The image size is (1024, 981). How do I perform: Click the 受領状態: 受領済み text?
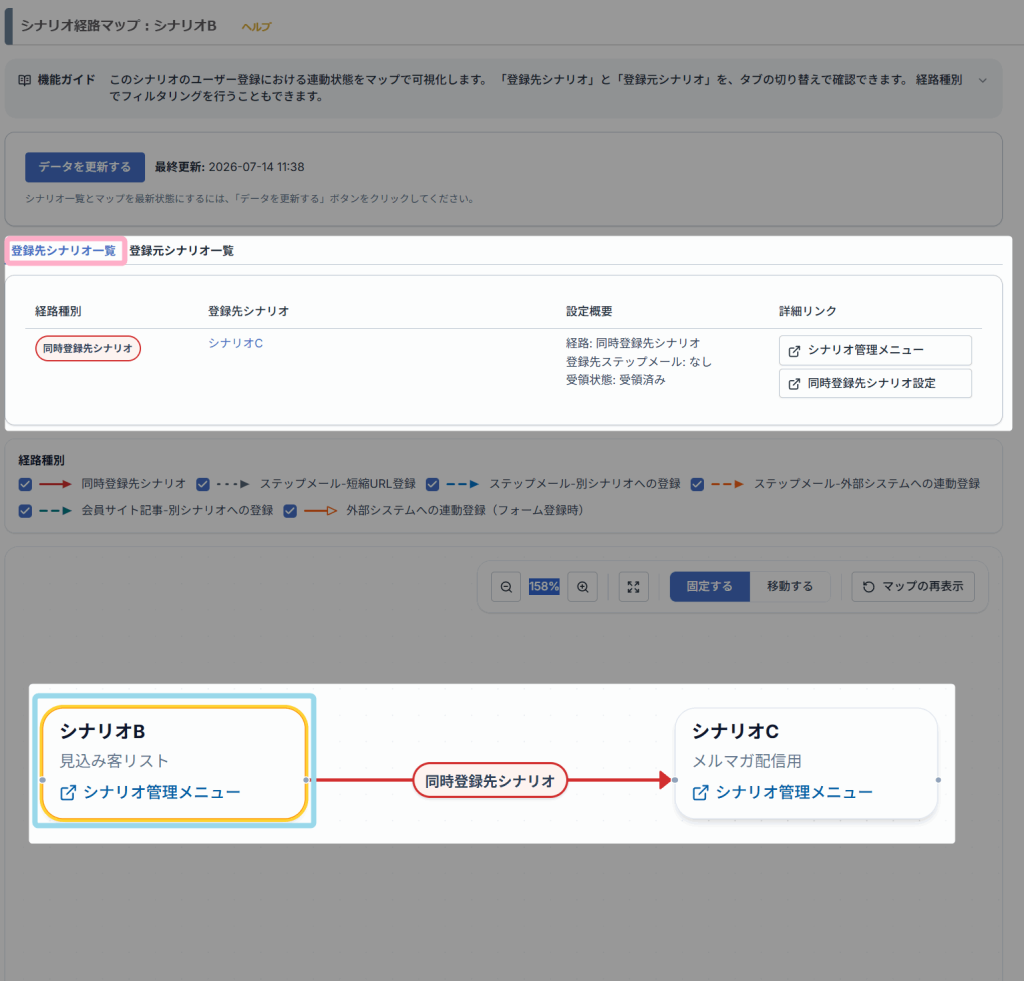click(616, 380)
